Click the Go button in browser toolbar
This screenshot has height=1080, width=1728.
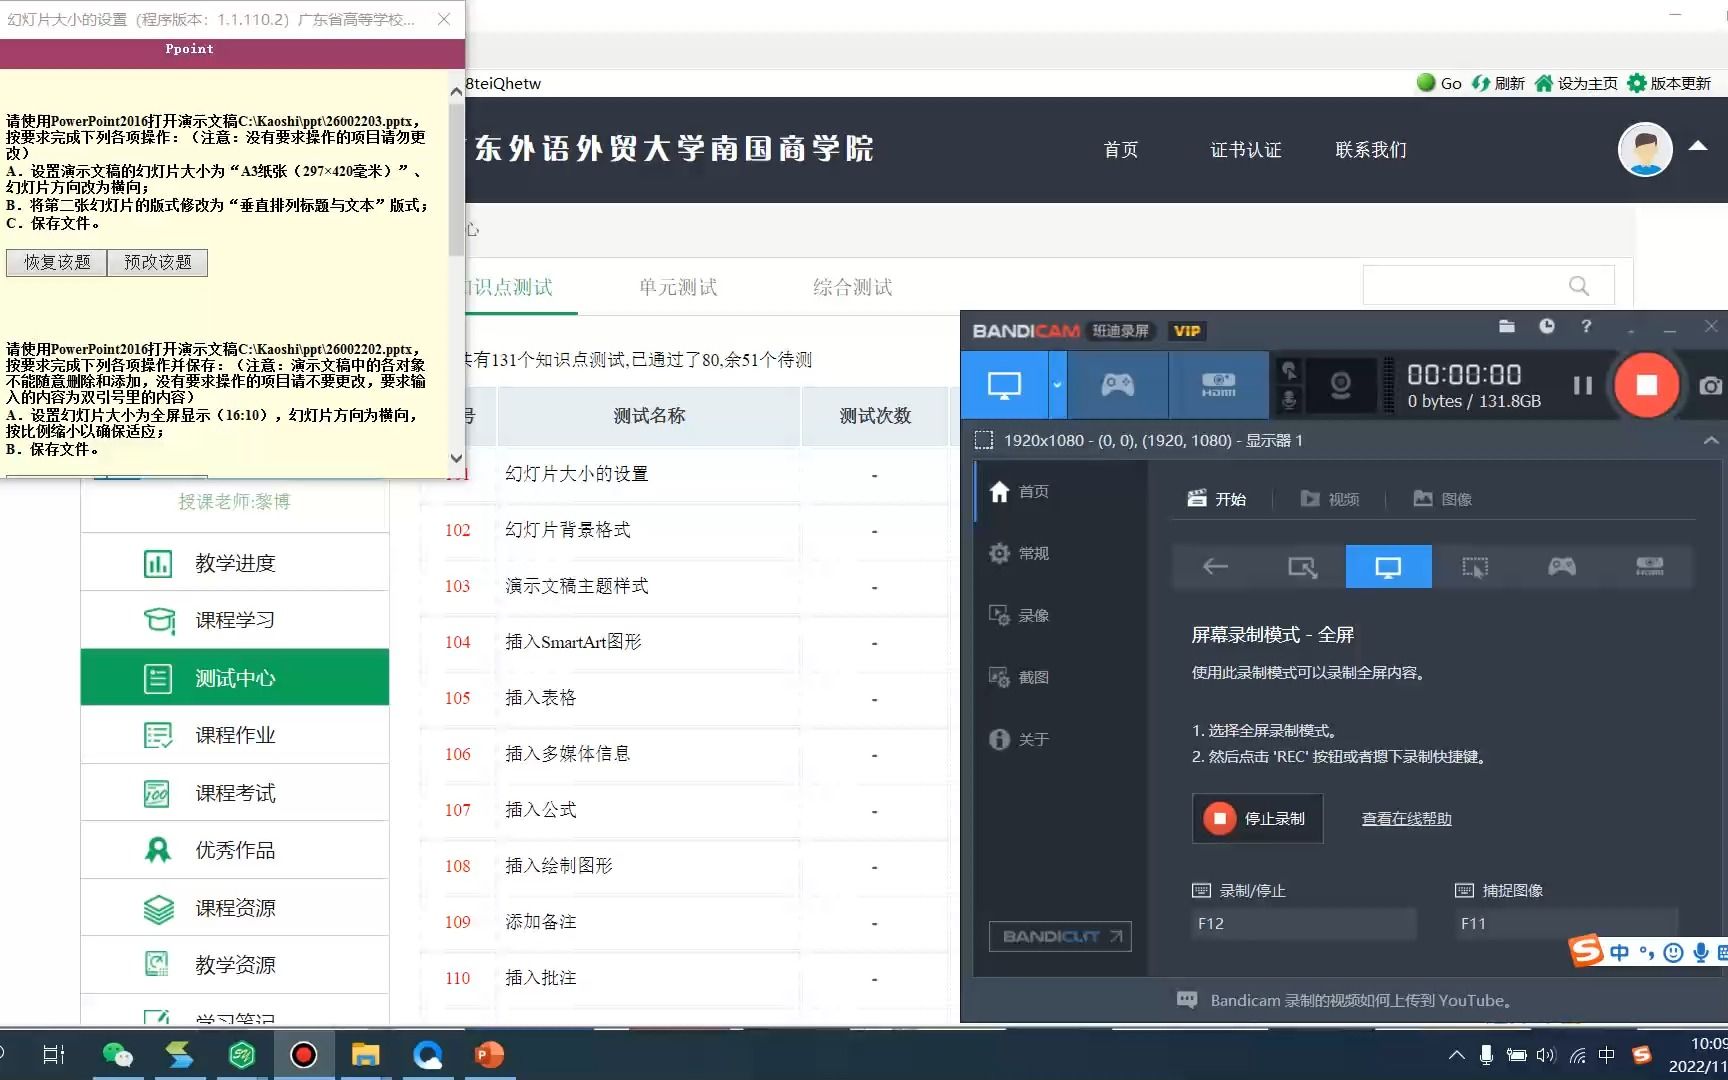[1439, 83]
